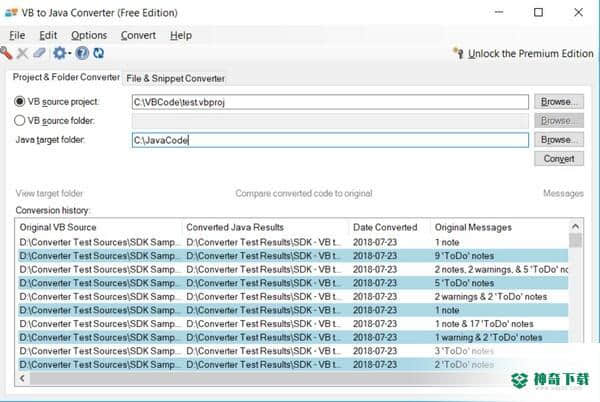Click the Convert button
The width and height of the screenshot is (600, 402).
559,158
